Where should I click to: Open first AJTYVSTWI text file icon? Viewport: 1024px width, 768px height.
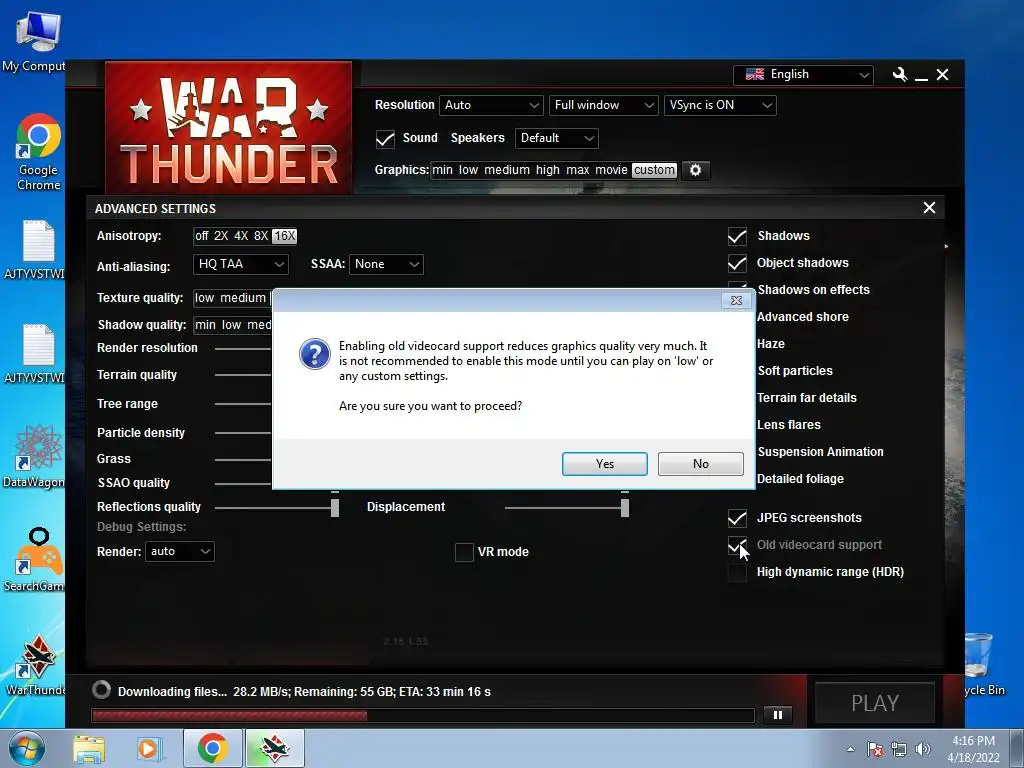[x=36, y=249]
